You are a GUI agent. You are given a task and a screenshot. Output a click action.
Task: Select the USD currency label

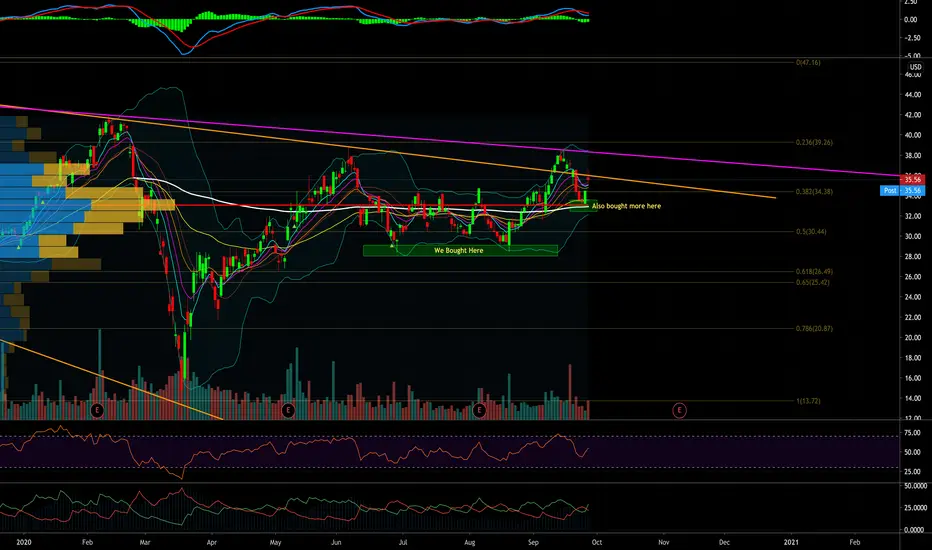tap(915, 67)
